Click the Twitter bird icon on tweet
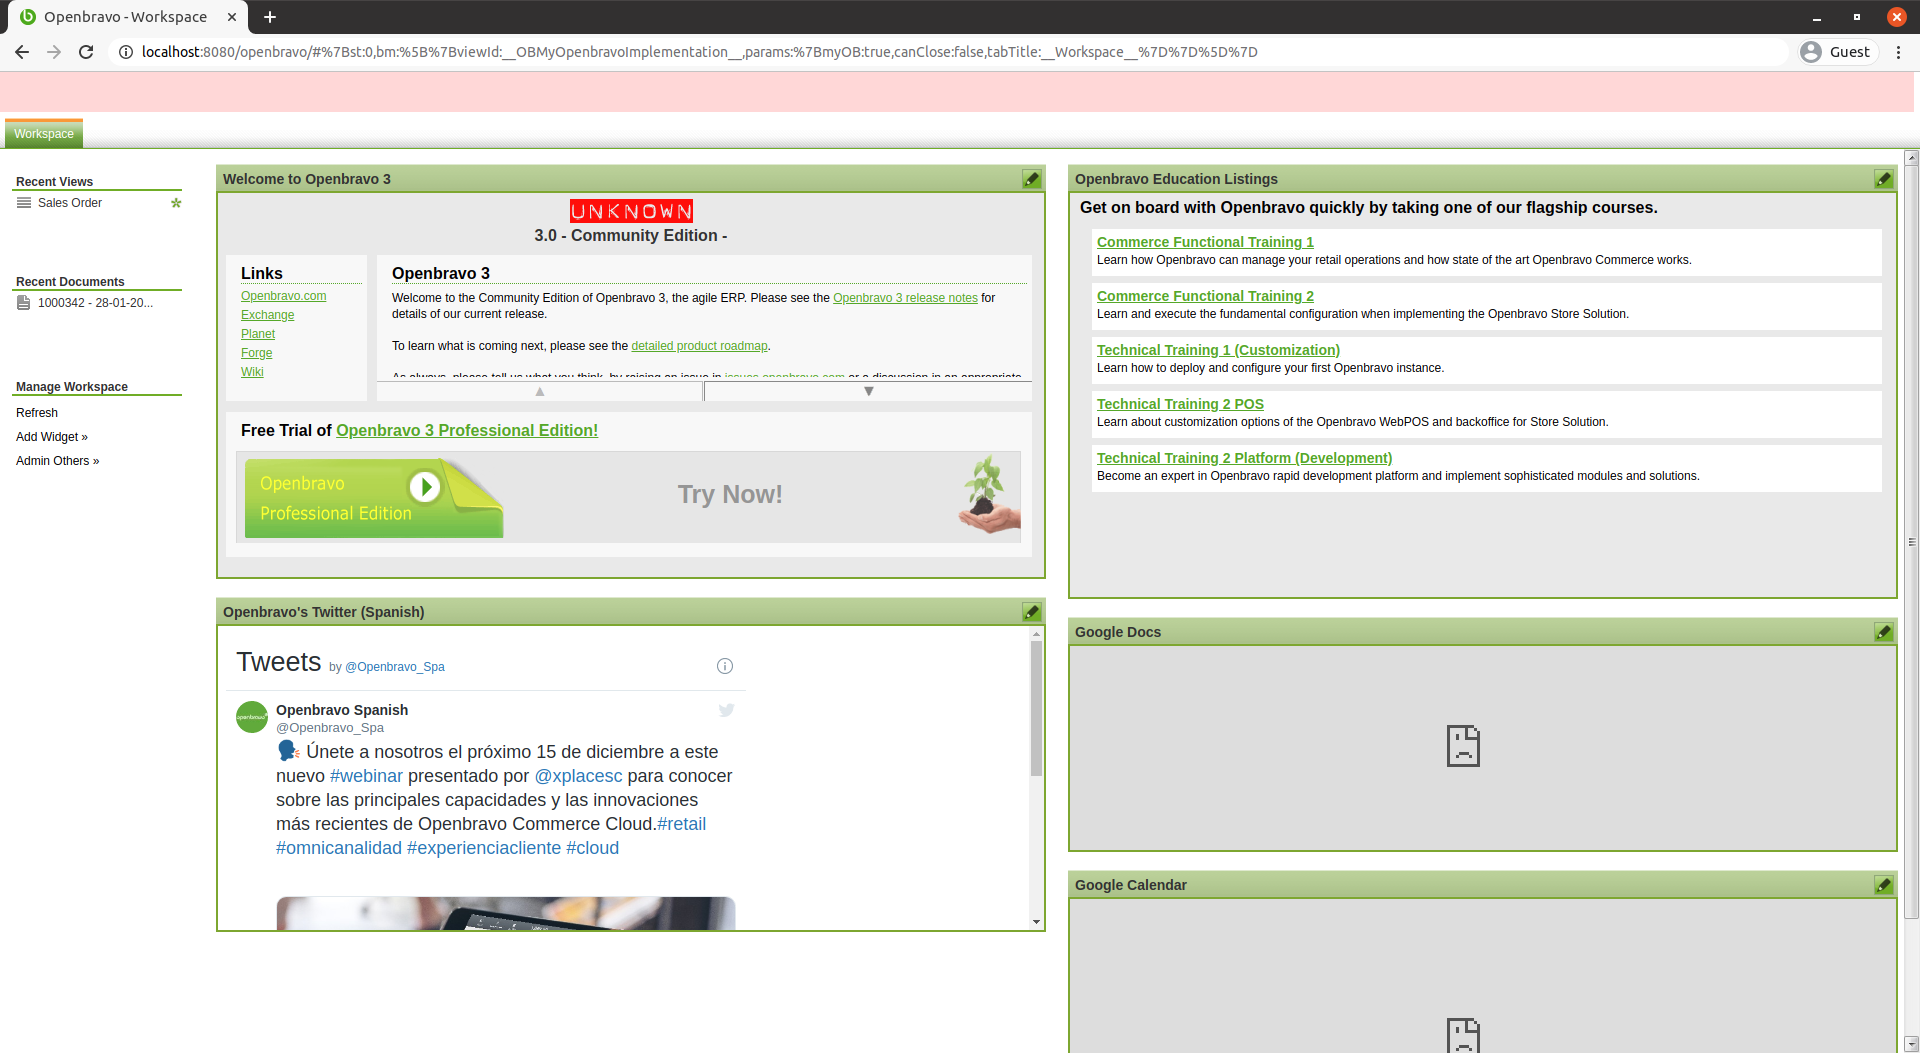The width and height of the screenshot is (1920, 1053). 727,710
